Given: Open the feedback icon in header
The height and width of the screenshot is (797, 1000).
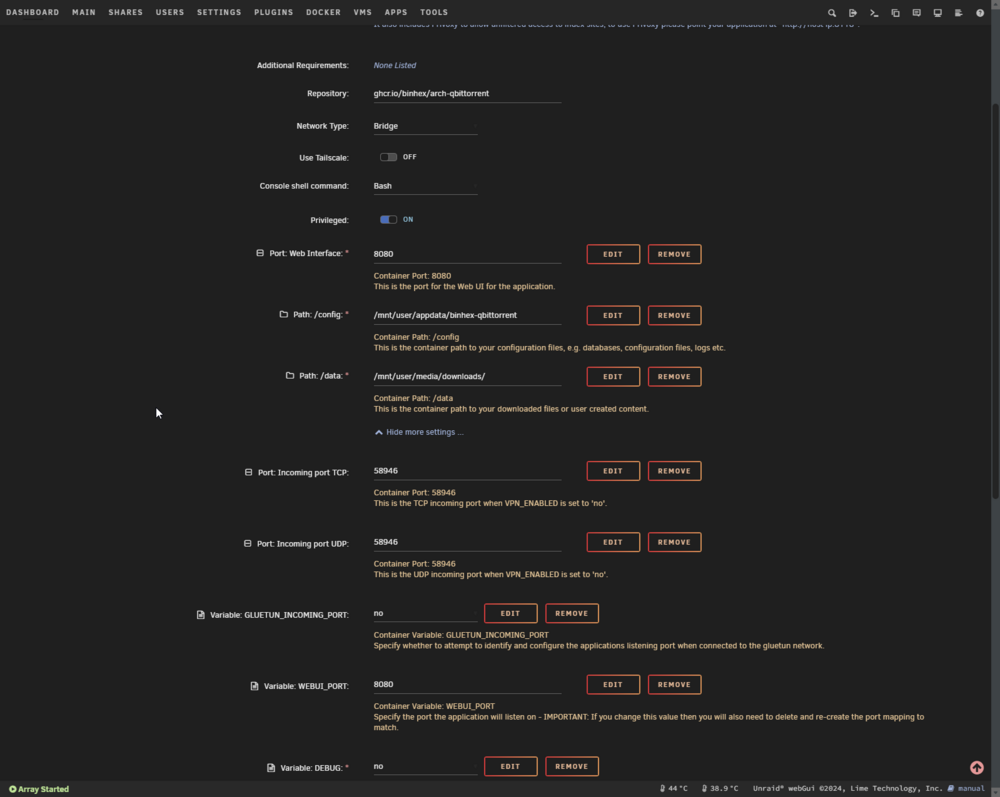Looking at the screenshot, I should click(916, 13).
